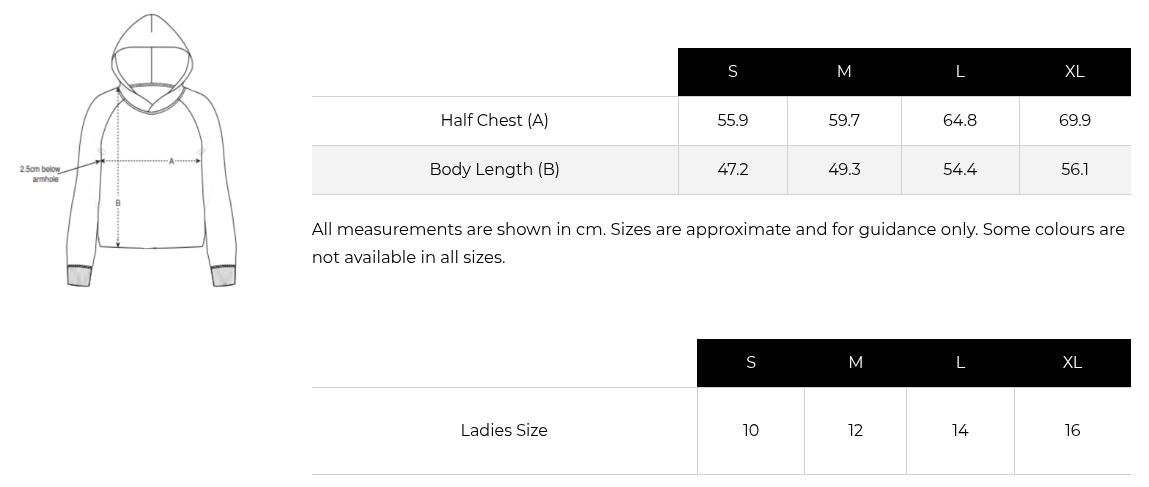Click the 64.8 half chest value
The height and width of the screenshot is (487, 1149).
[x=960, y=121]
